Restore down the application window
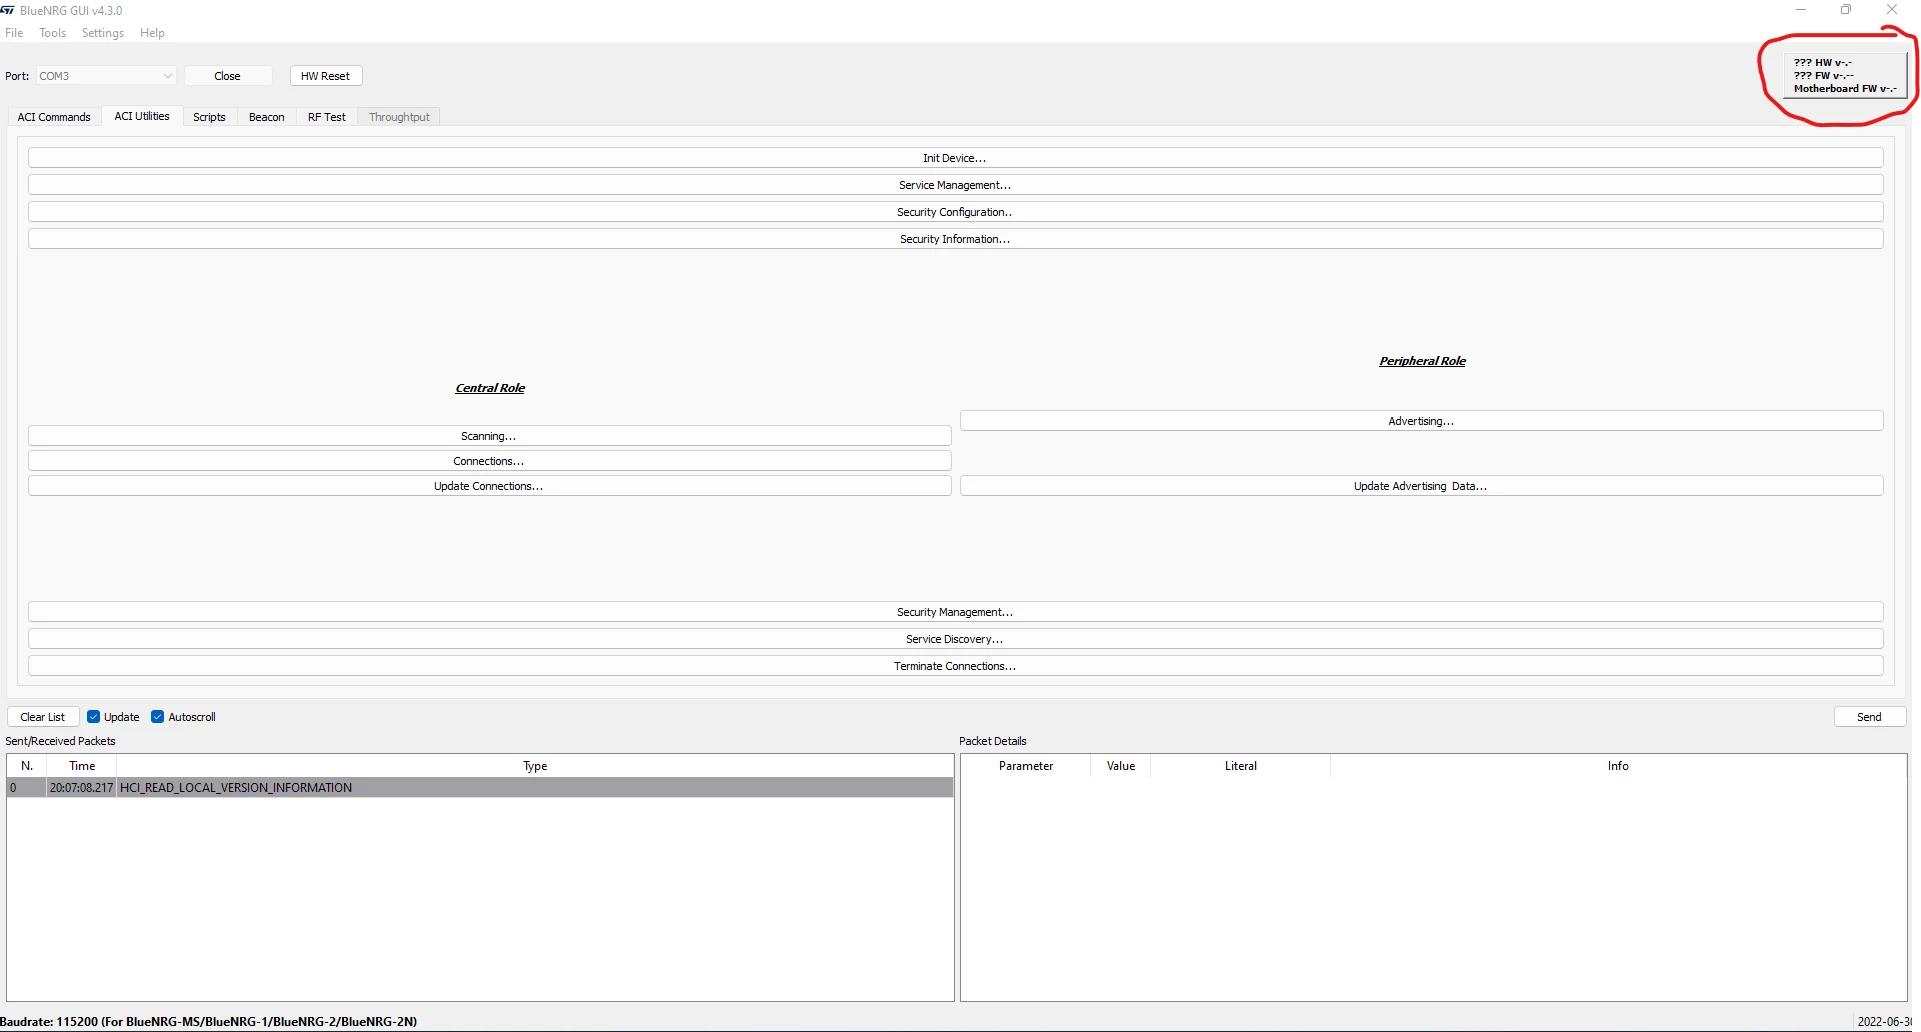The height and width of the screenshot is (1032, 1921). (x=1846, y=10)
